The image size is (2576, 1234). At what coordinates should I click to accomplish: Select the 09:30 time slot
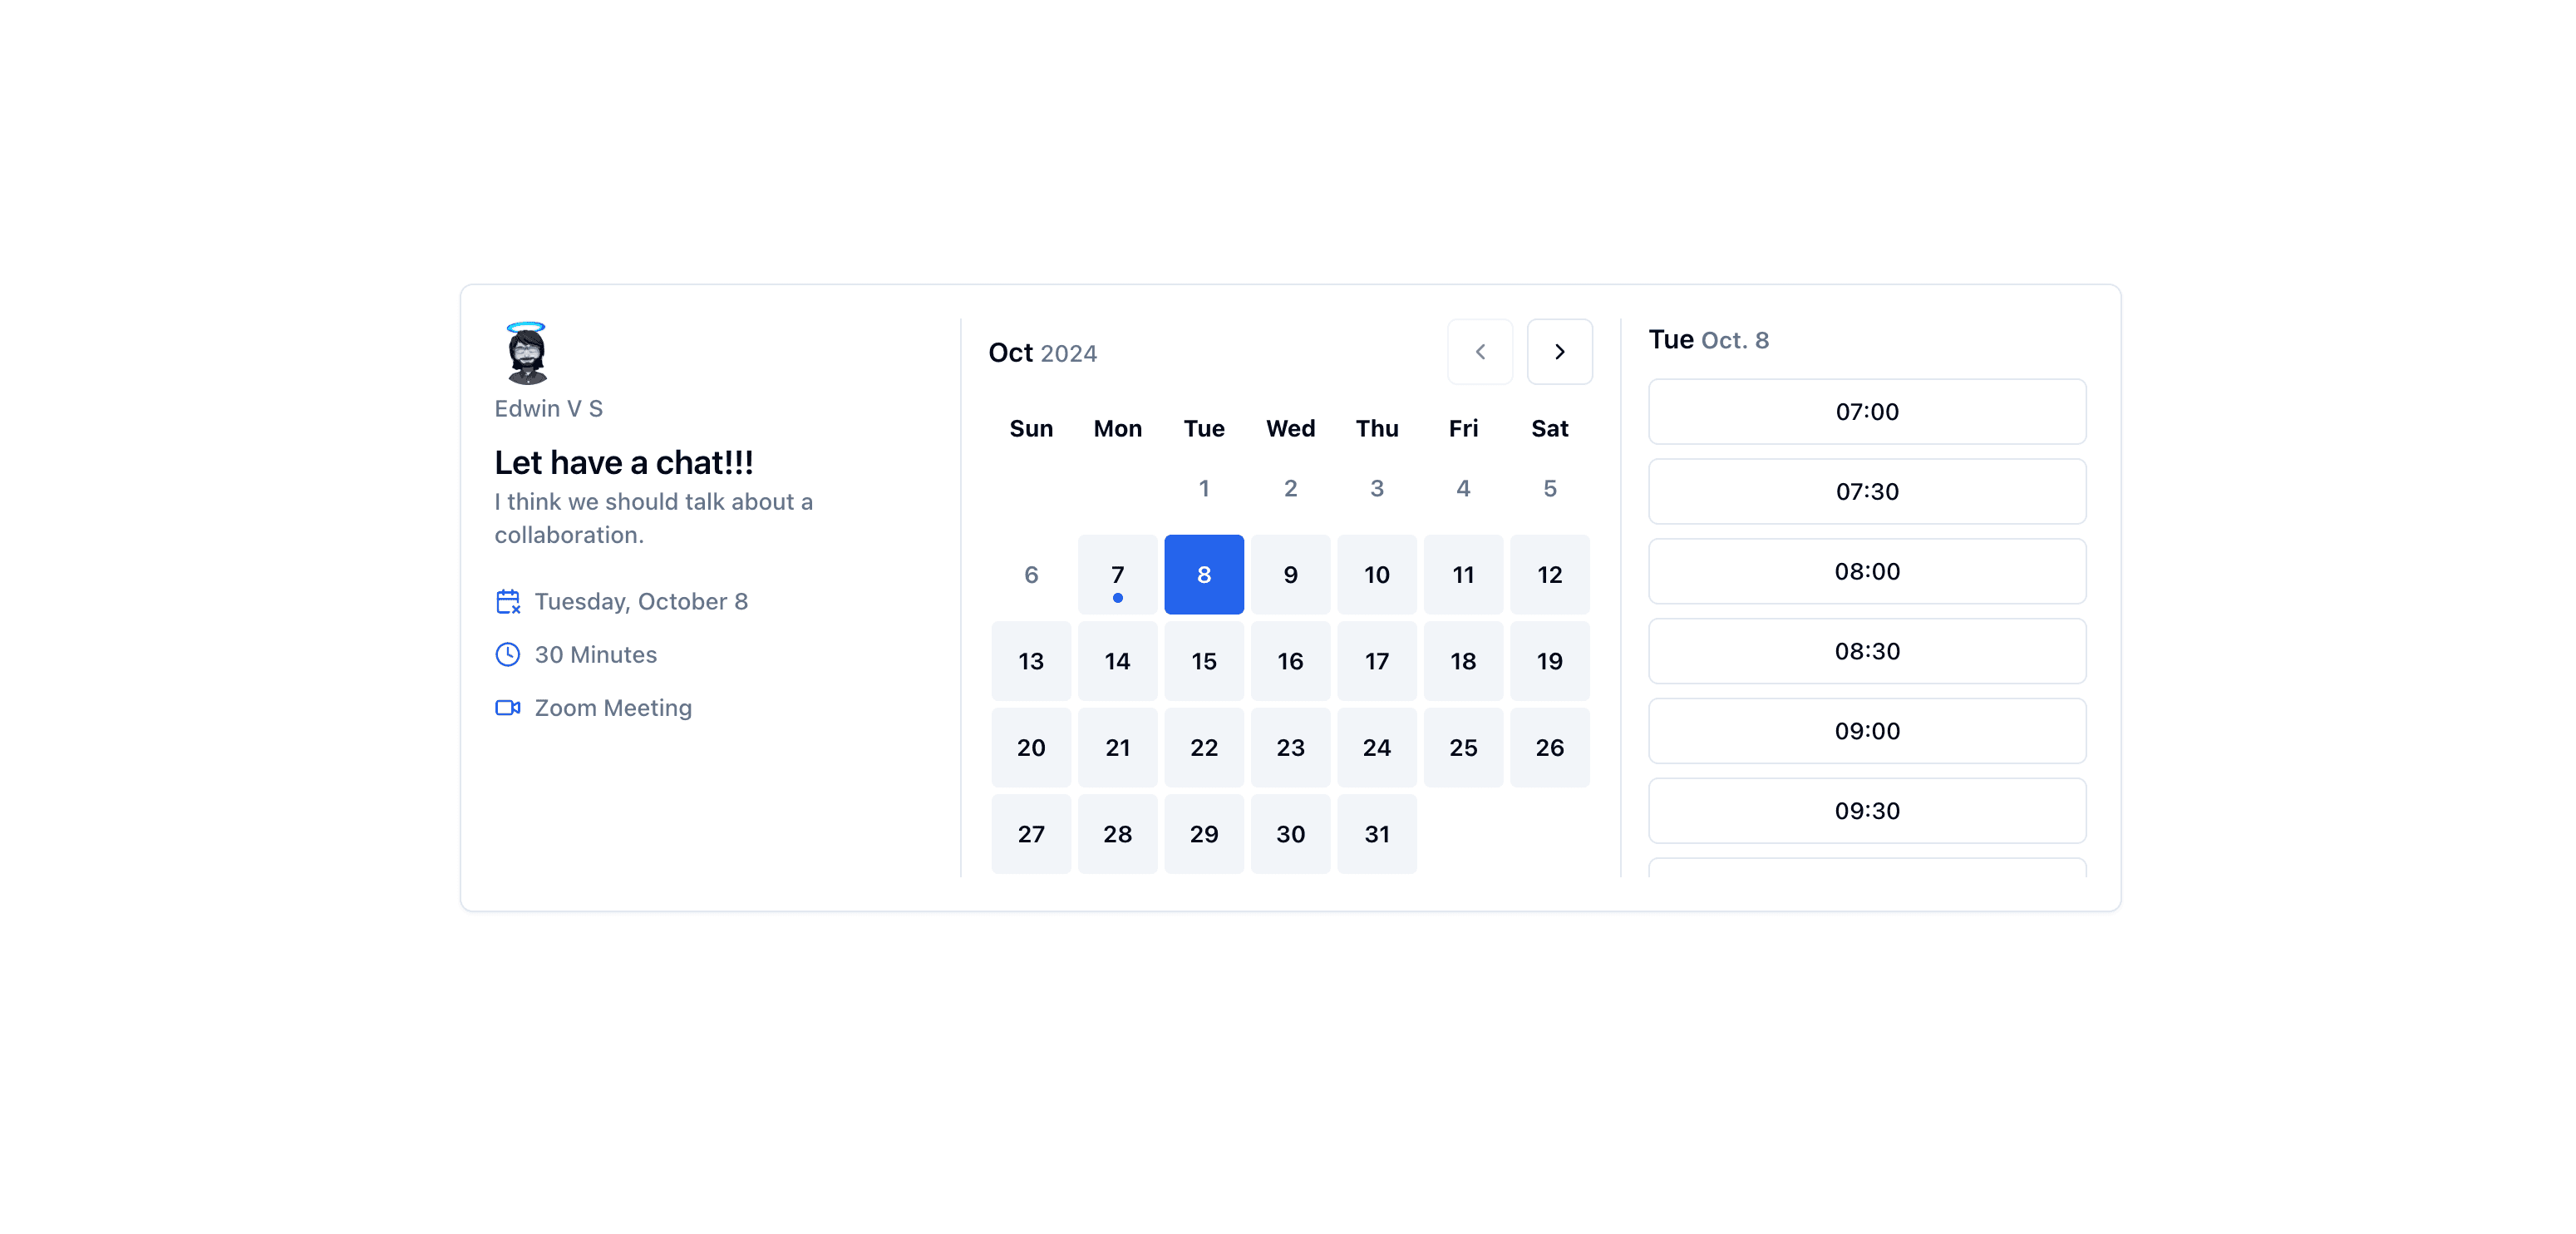[1866, 811]
